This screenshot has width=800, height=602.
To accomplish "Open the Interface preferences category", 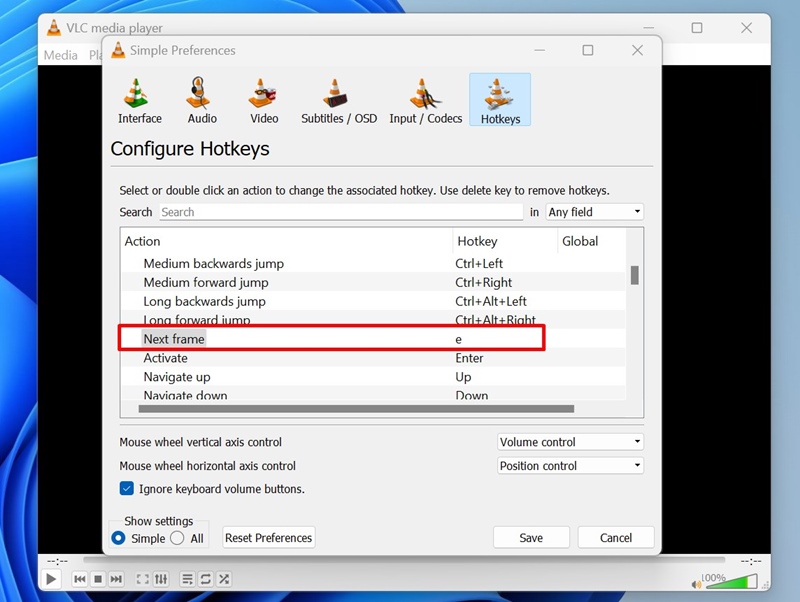I will coord(140,101).
